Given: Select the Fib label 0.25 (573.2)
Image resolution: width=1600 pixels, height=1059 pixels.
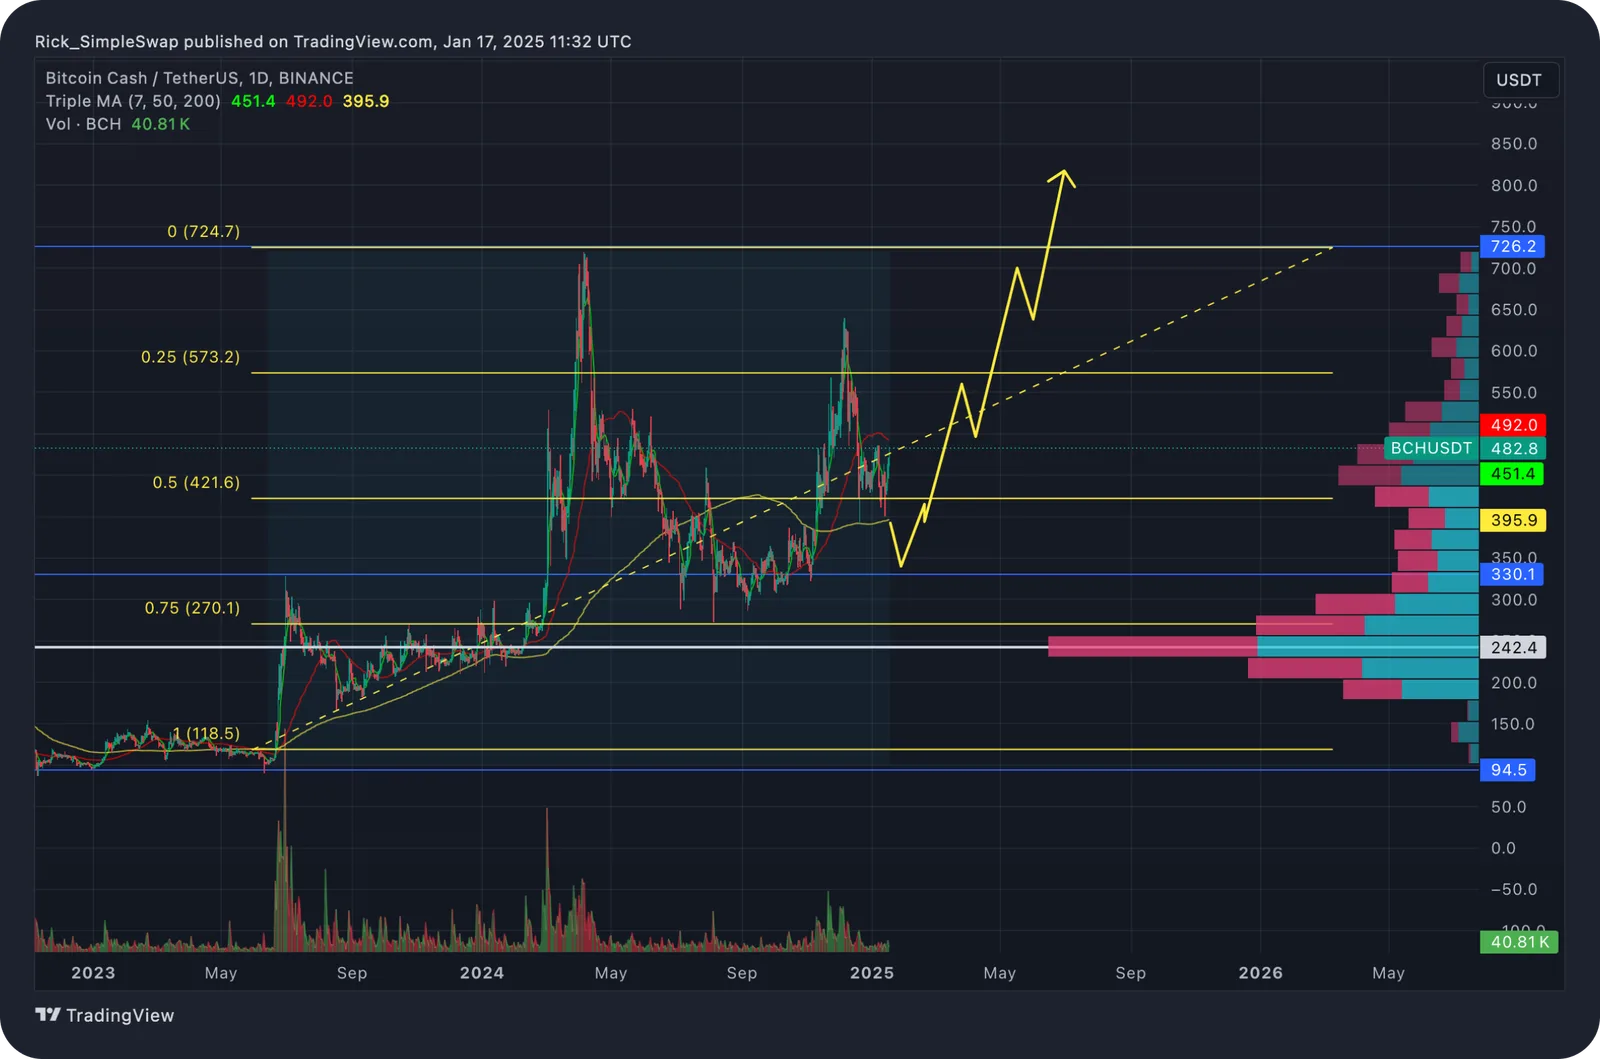Looking at the screenshot, I should click(x=190, y=357).
